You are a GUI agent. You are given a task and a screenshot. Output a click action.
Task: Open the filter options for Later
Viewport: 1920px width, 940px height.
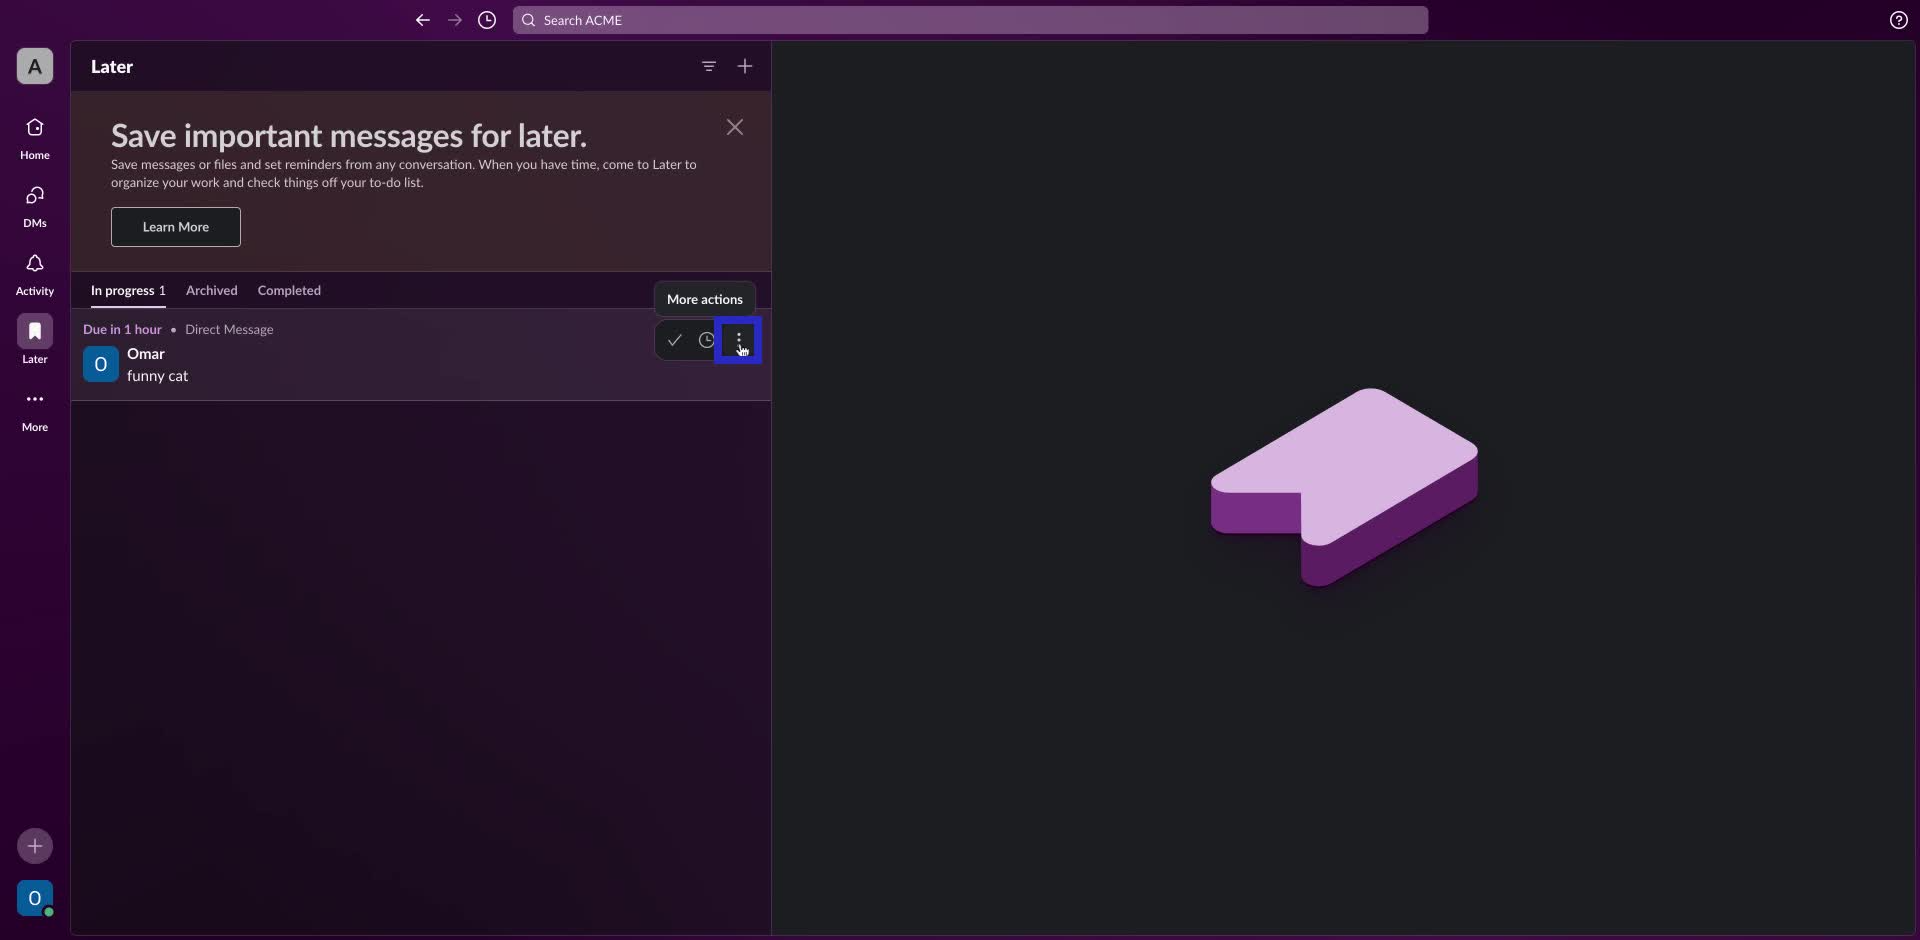709,67
